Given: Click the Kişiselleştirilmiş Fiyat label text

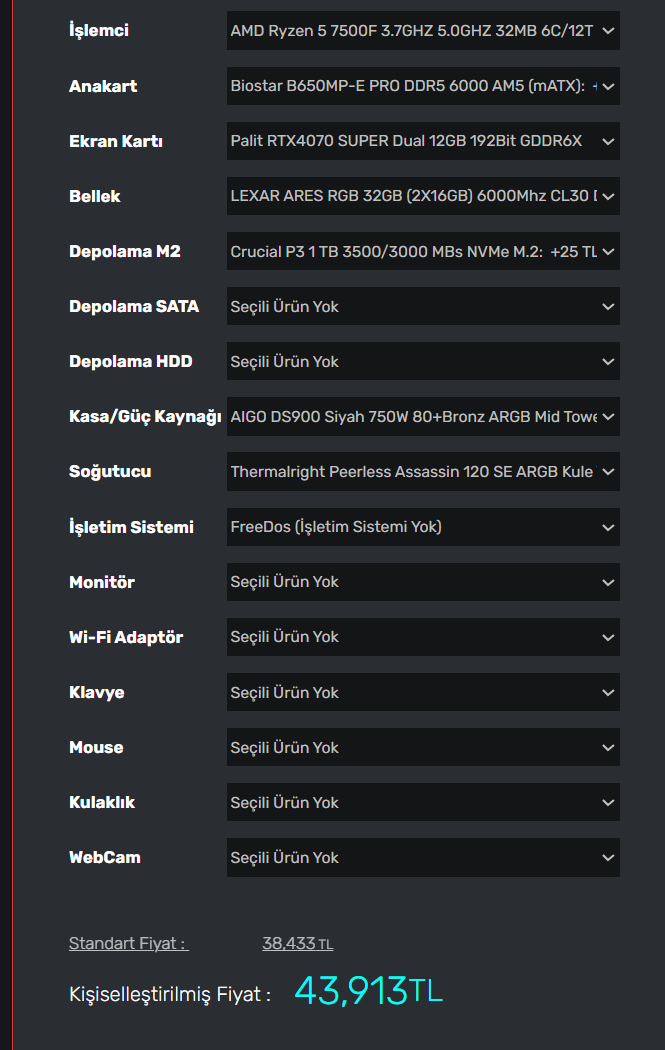Looking at the screenshot, I should point(169,995).
